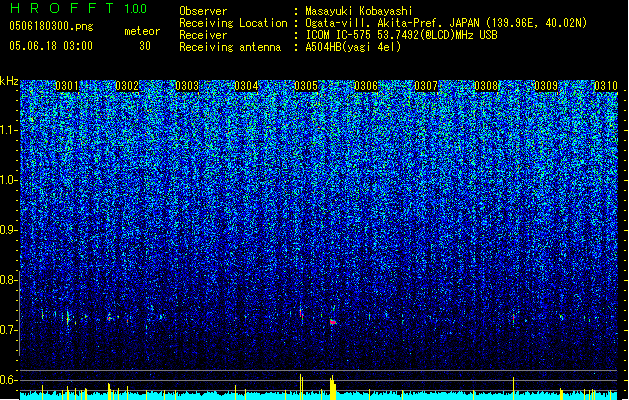Image resolution: width=629 pixels, height=400 pixels.
Task: Click the 0301 time marker
Action: [67, 86]
